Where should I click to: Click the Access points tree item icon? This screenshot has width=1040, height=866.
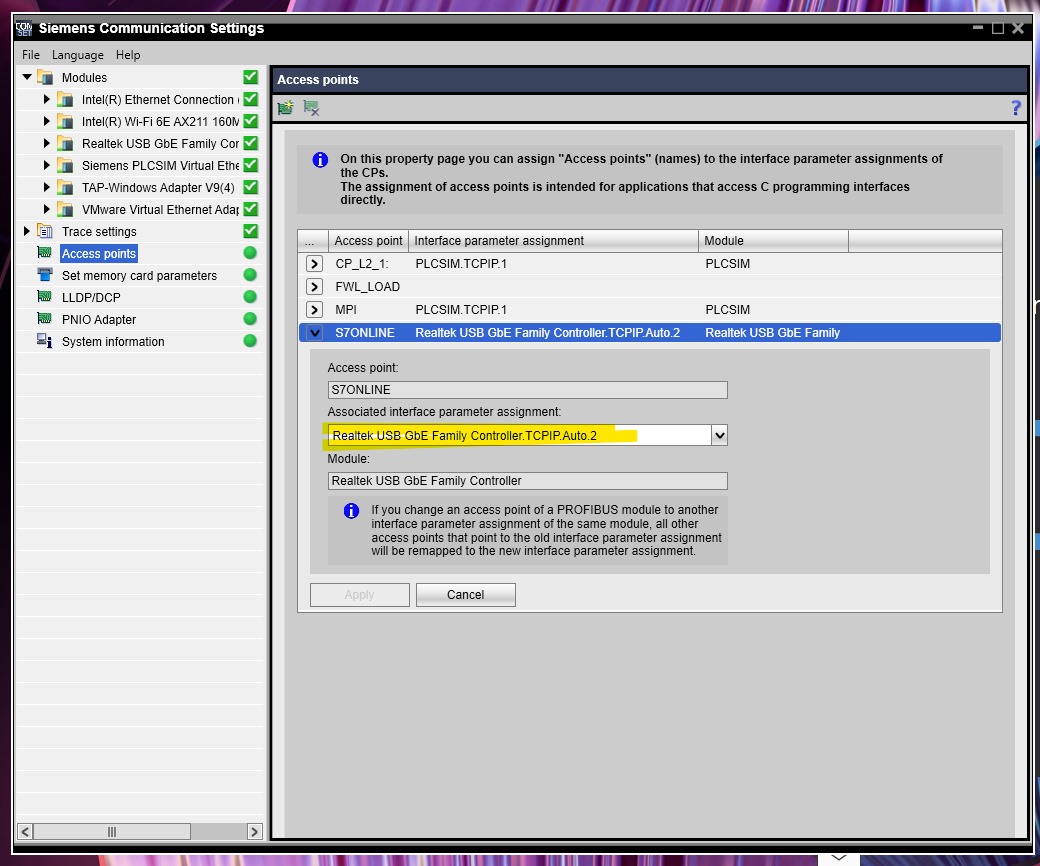tap(44, 253)
